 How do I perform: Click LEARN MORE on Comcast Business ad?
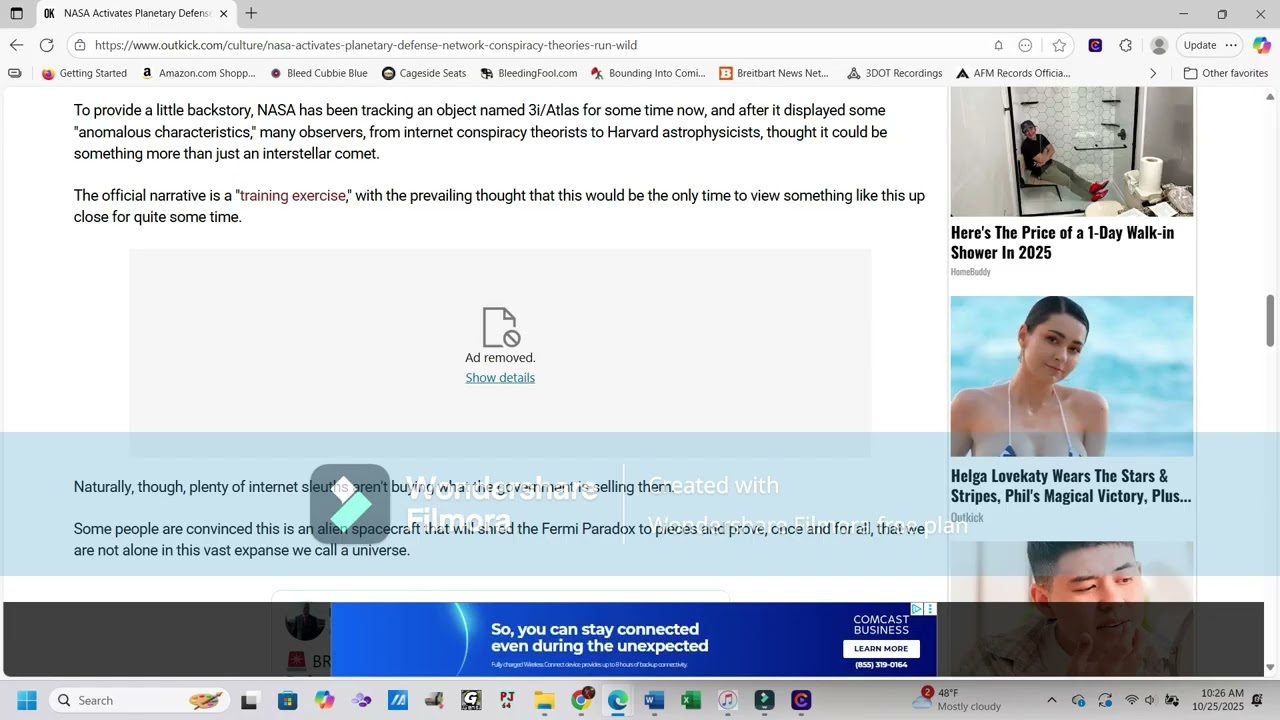881,648
